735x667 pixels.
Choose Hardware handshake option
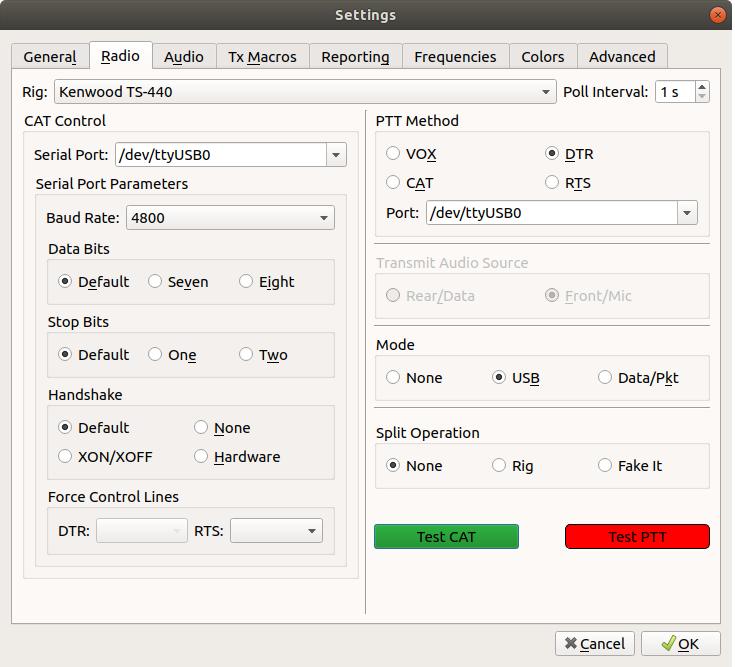pos(202,457)
